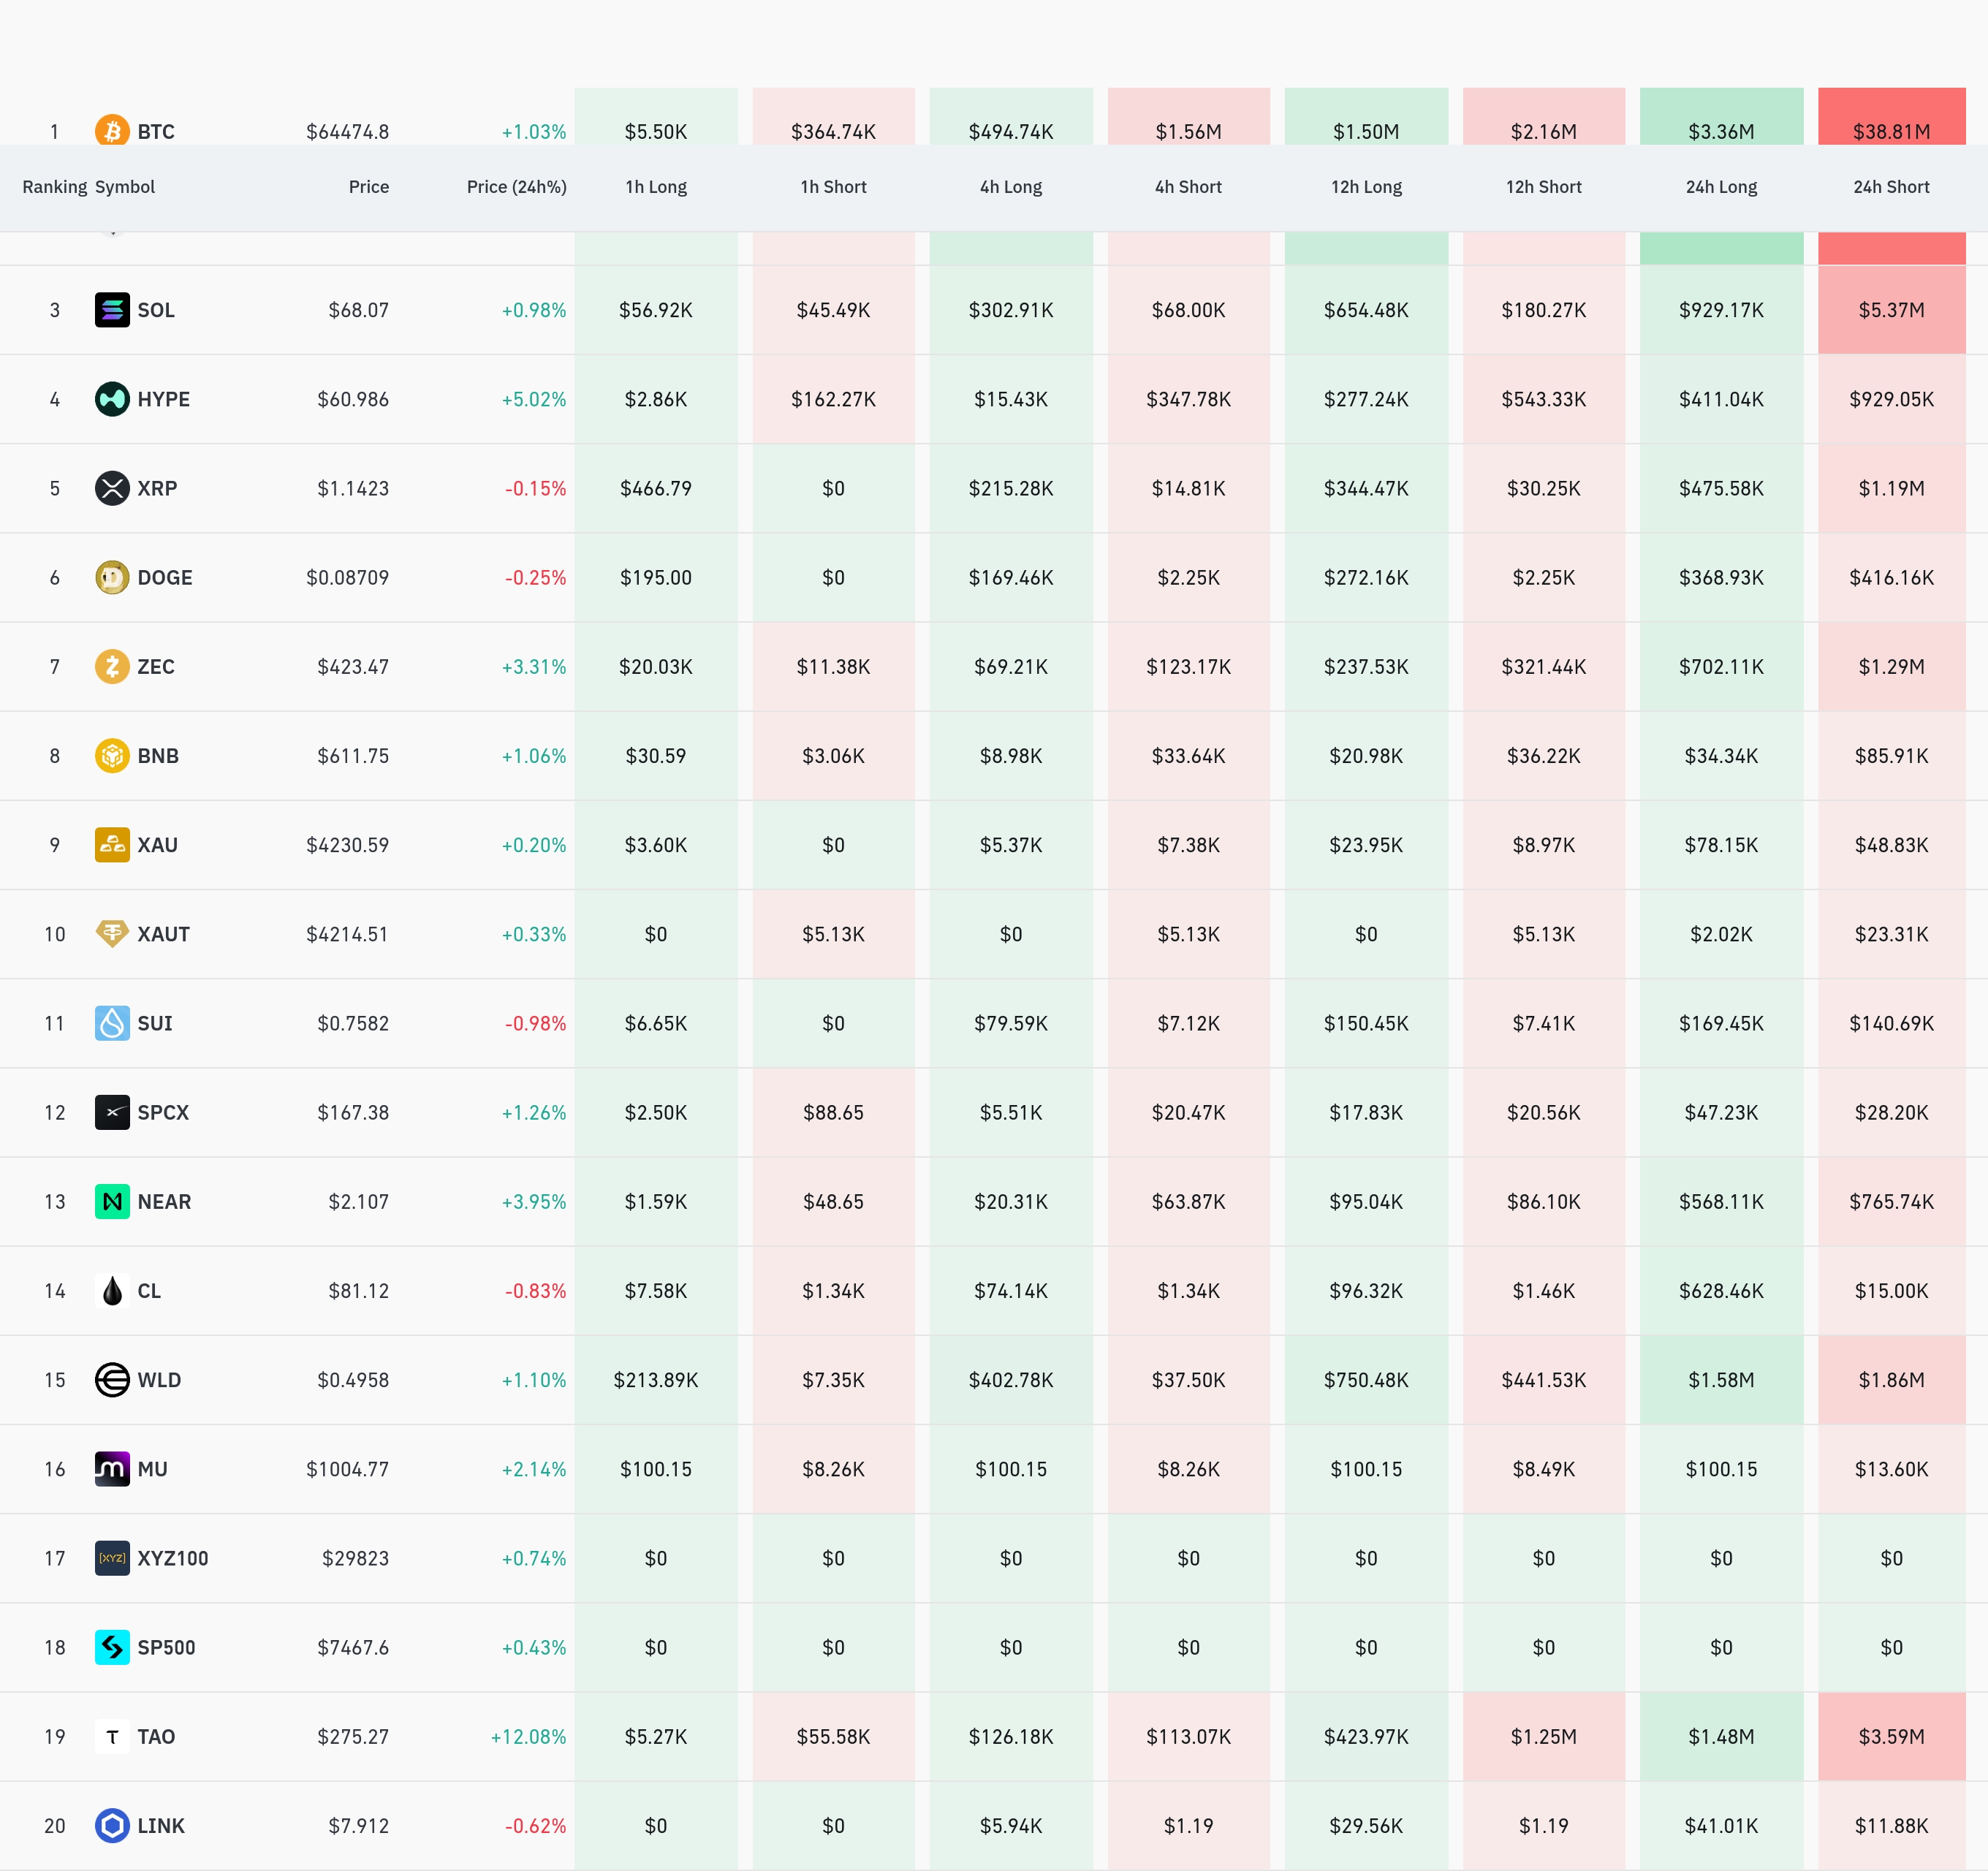Sort by the 12h Long column header
Viewport: 1988px width, 1871px height.
[1366, 187]
